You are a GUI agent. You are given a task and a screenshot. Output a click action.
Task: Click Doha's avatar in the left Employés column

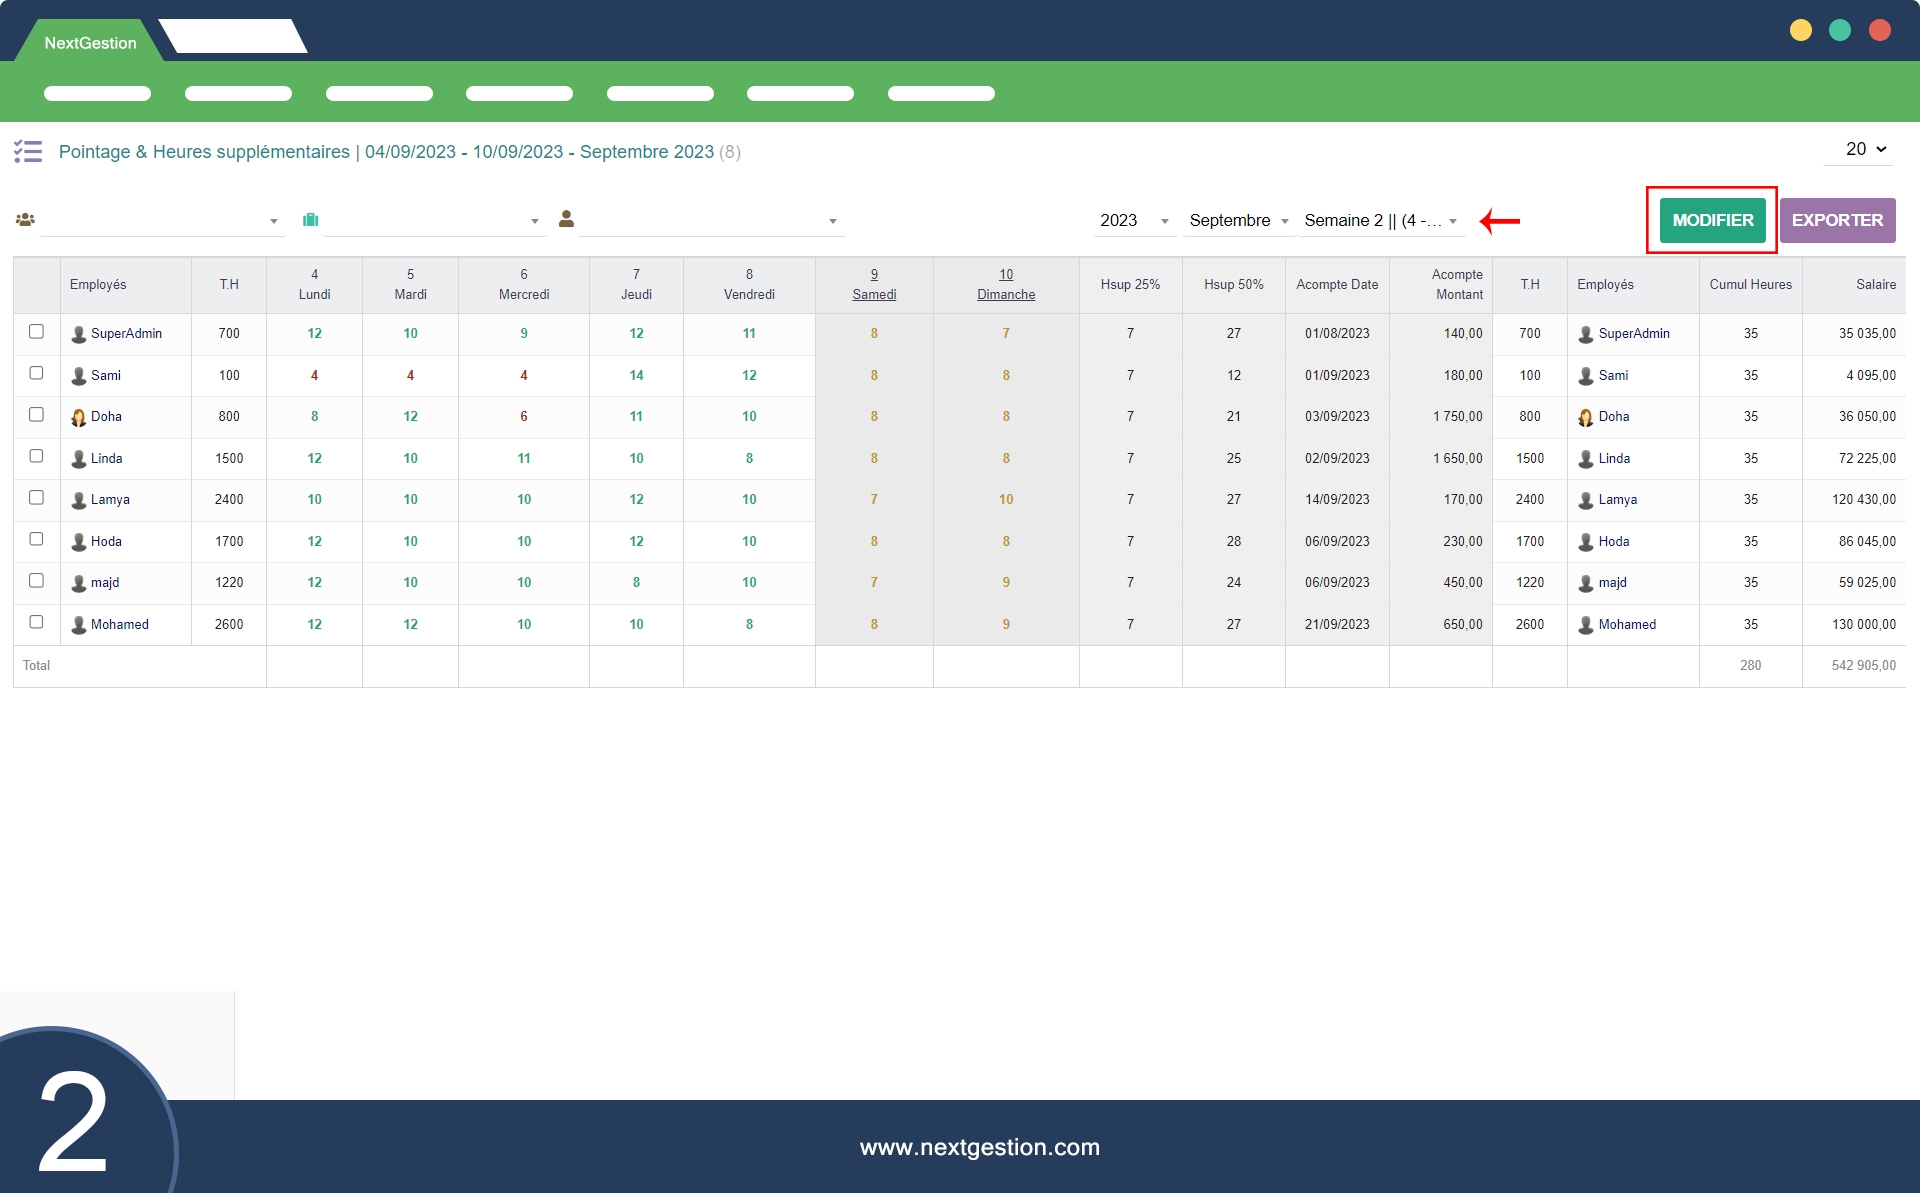pyautogui.click(x=78, y=417)
